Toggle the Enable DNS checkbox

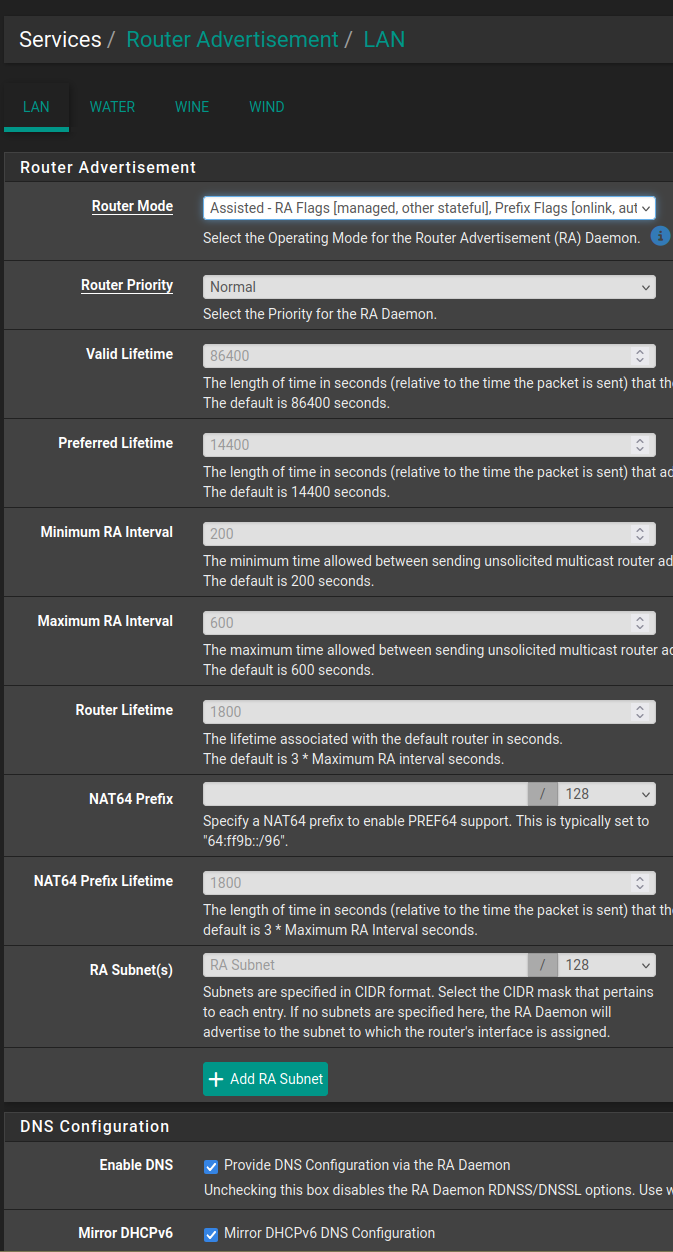pyautogui.click(x=211, y=1166)
